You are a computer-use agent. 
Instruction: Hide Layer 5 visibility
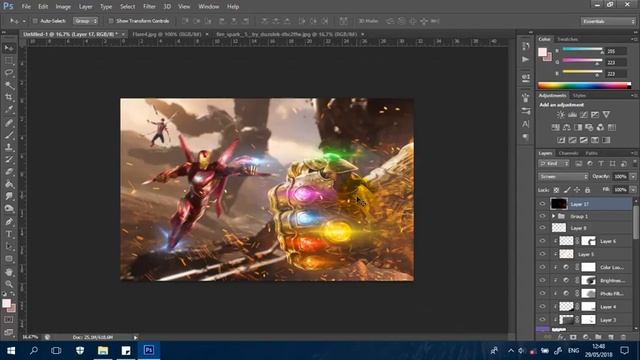[x=542, y=254]
